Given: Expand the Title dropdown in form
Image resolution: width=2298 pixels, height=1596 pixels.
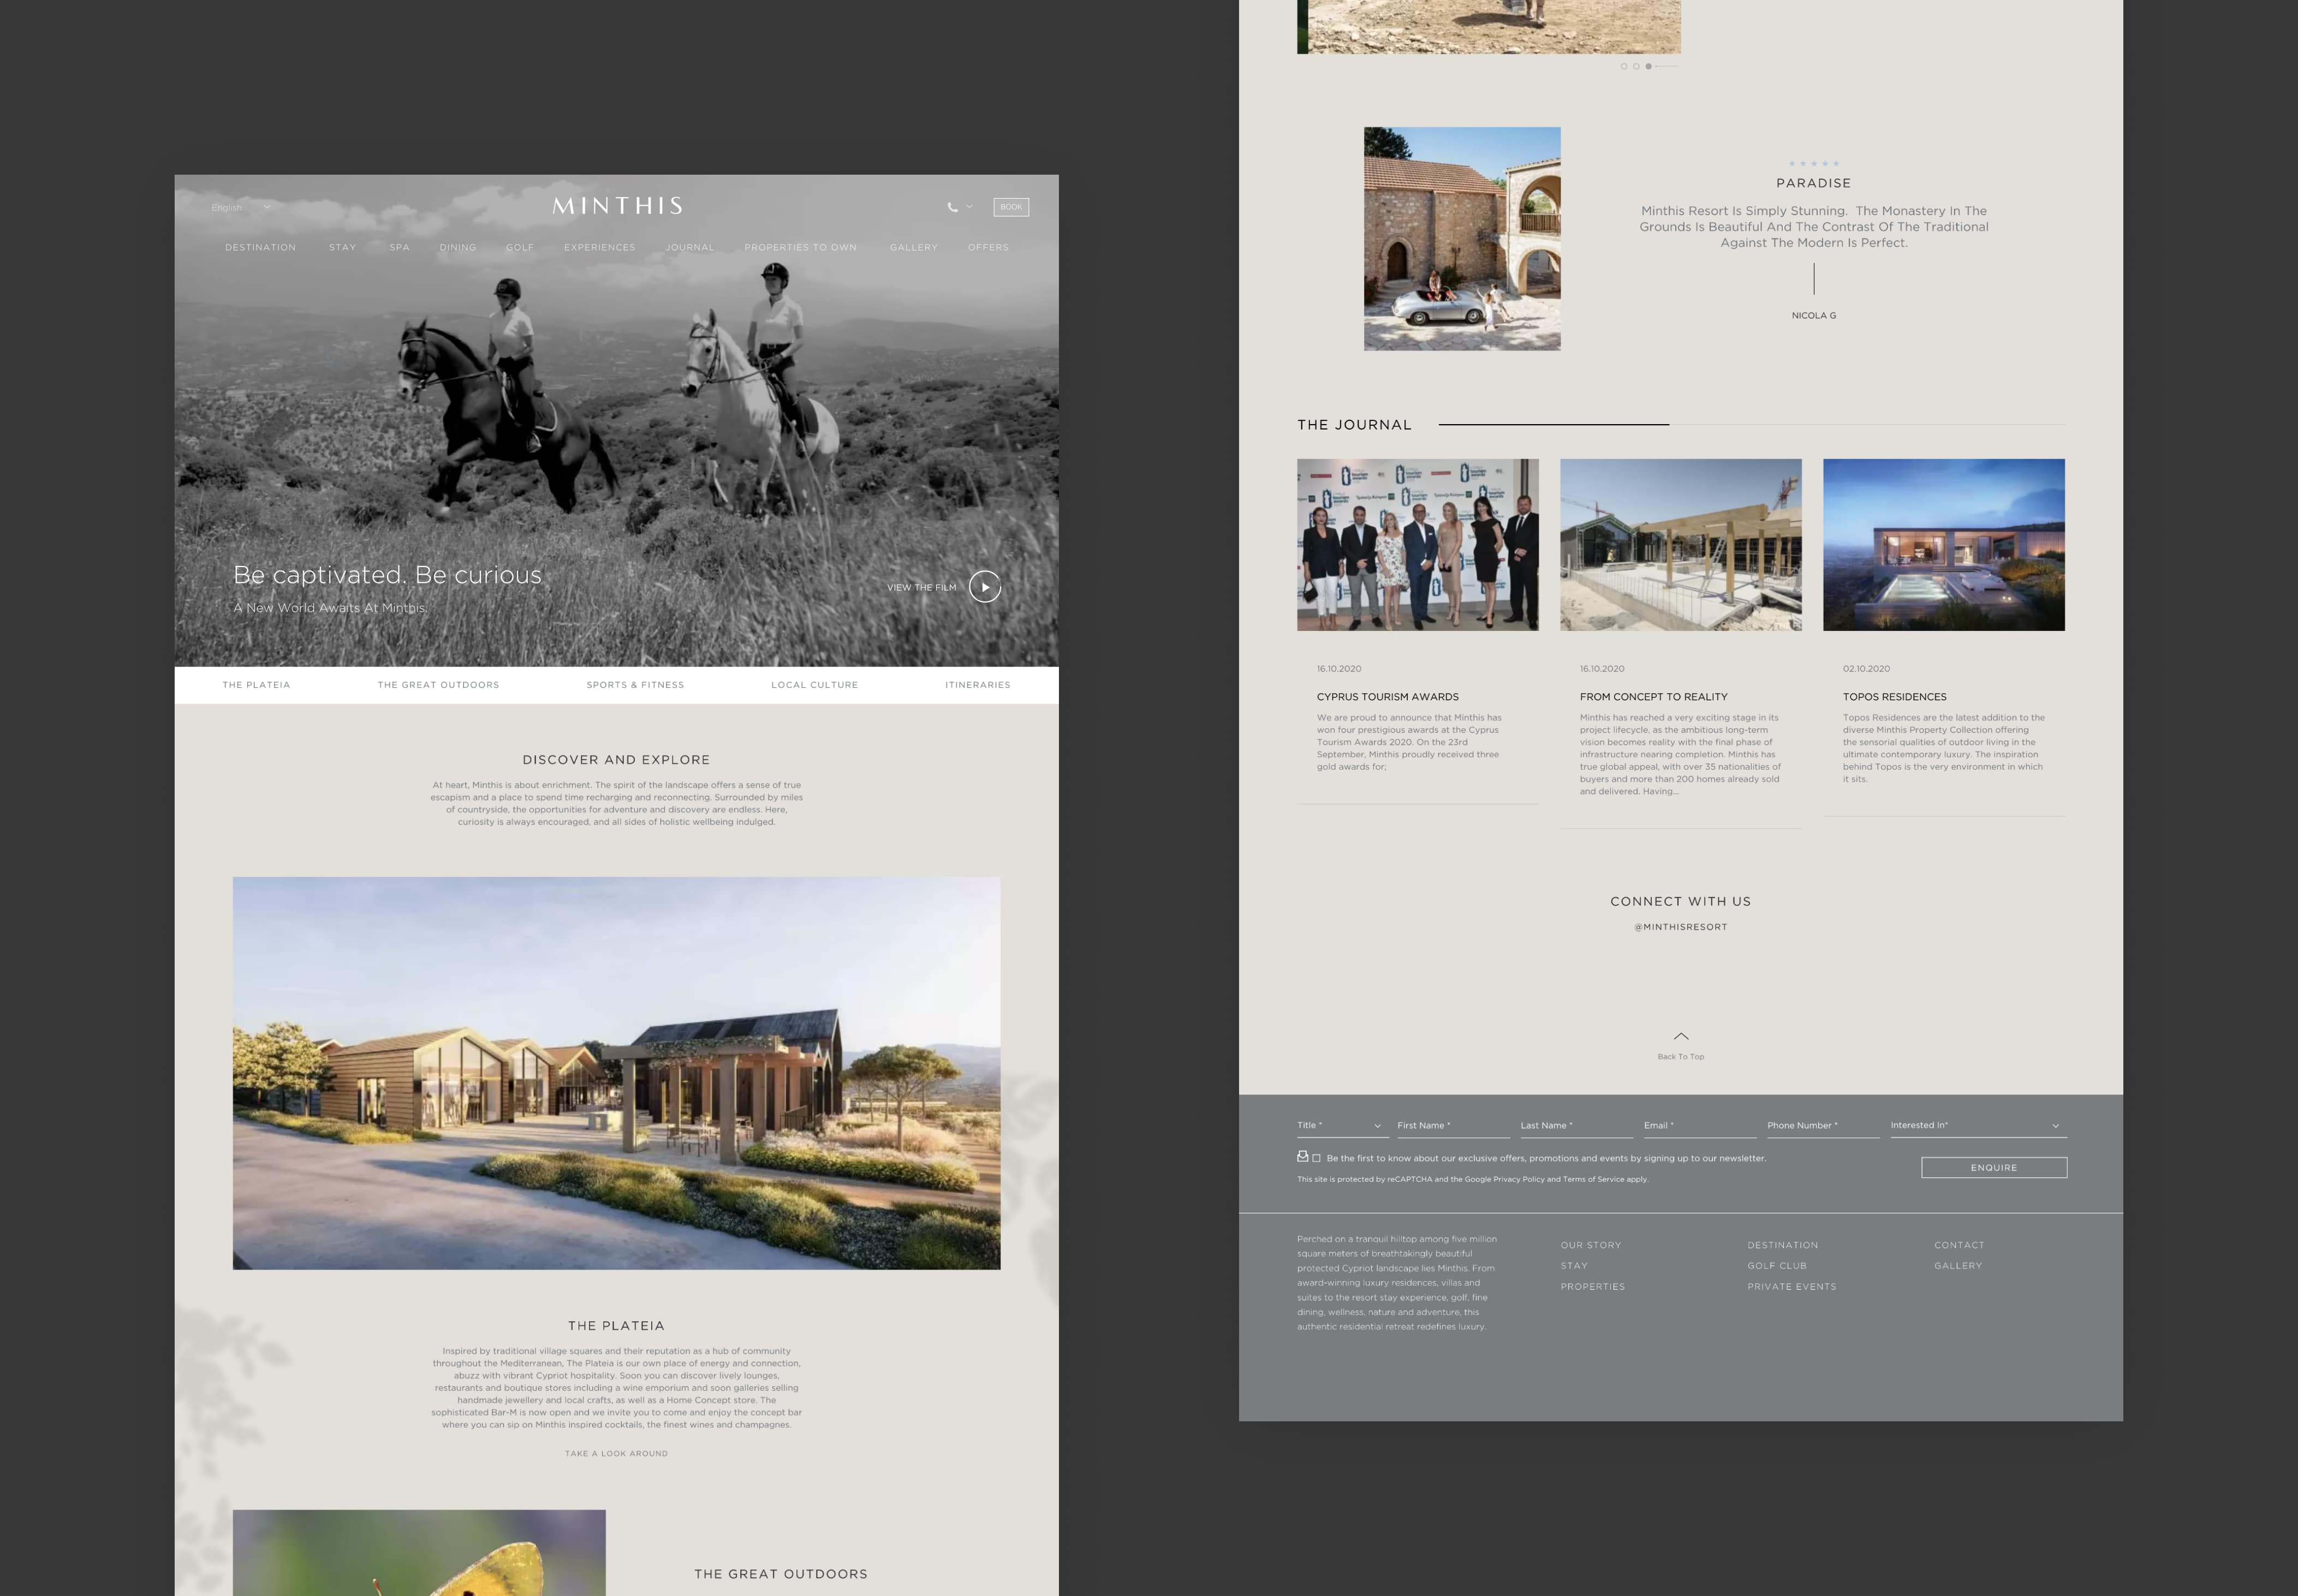Looking at the screenshot, I should 1340,1126.
